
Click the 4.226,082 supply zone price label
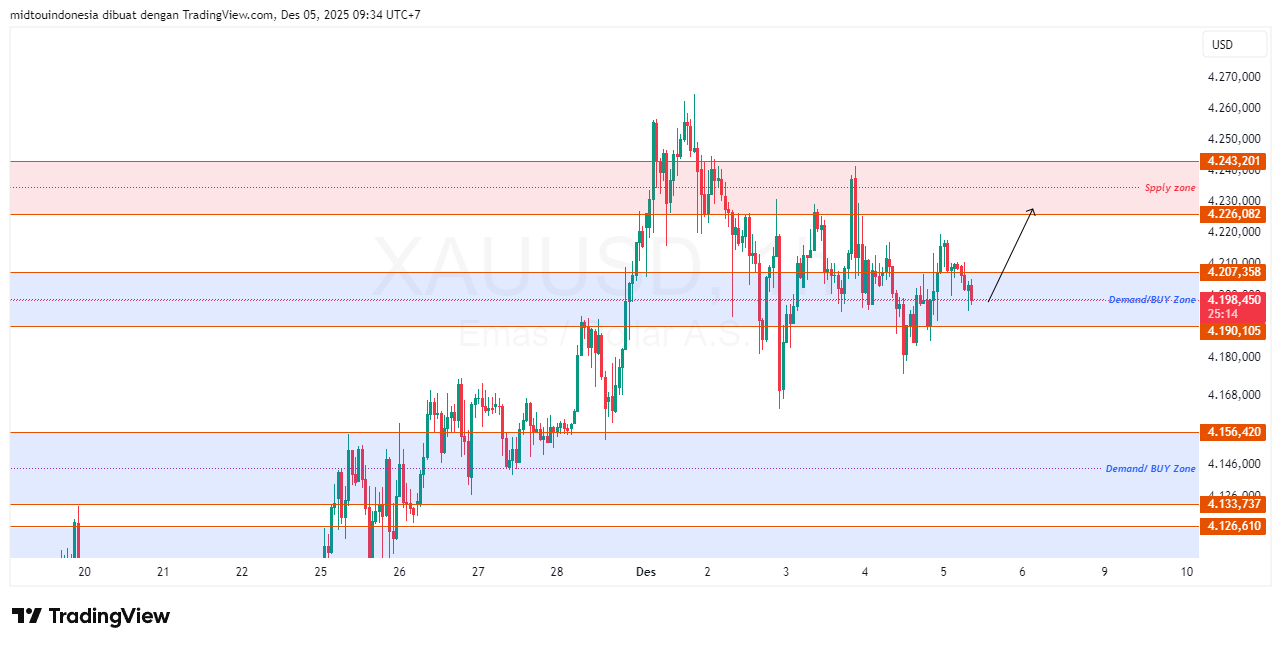1232,214
